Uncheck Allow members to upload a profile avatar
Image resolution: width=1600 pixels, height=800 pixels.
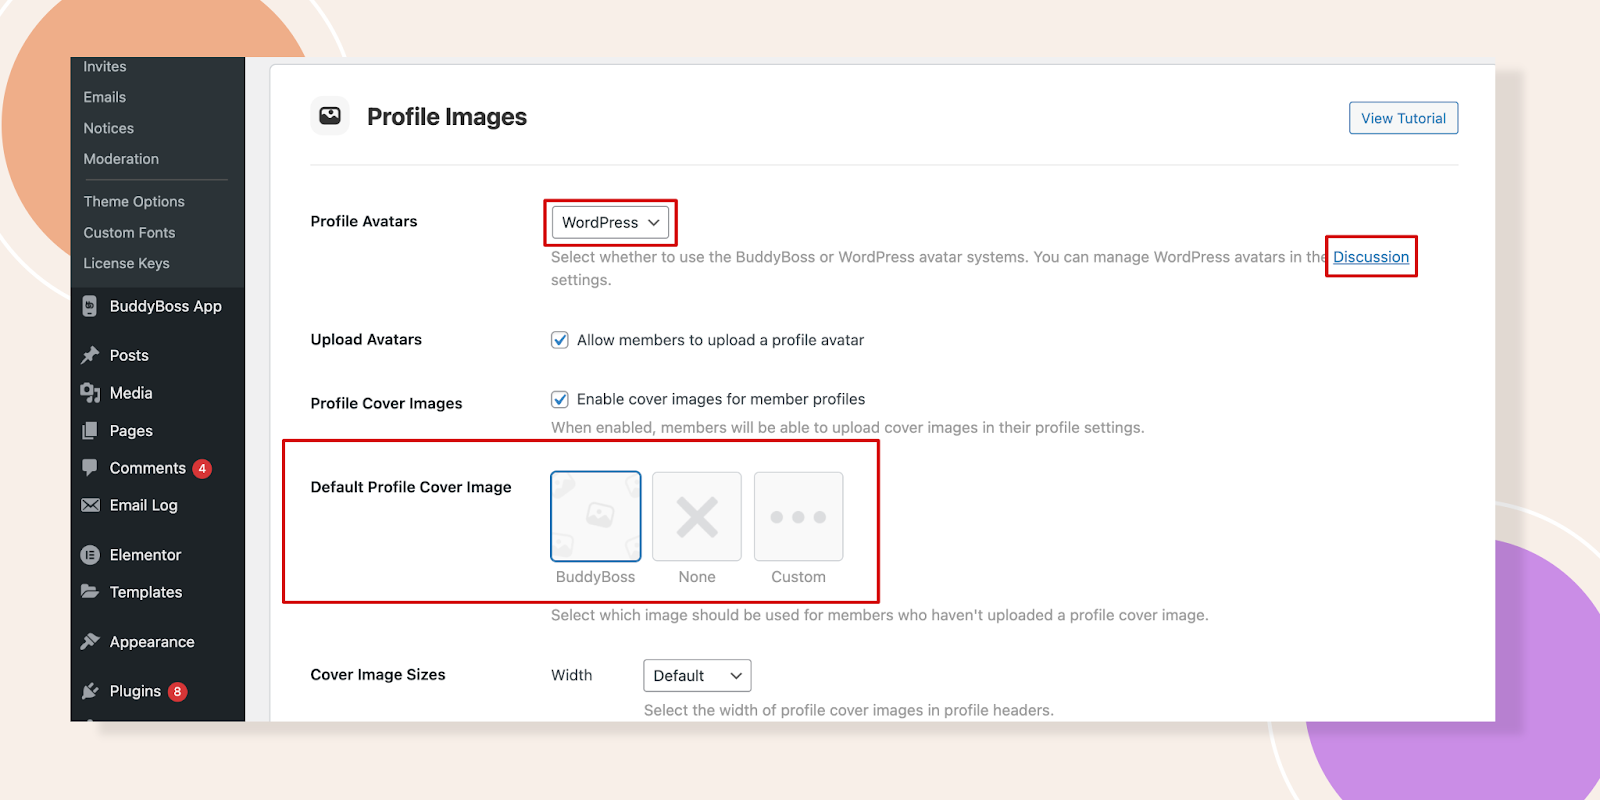(x=560, y=340)
